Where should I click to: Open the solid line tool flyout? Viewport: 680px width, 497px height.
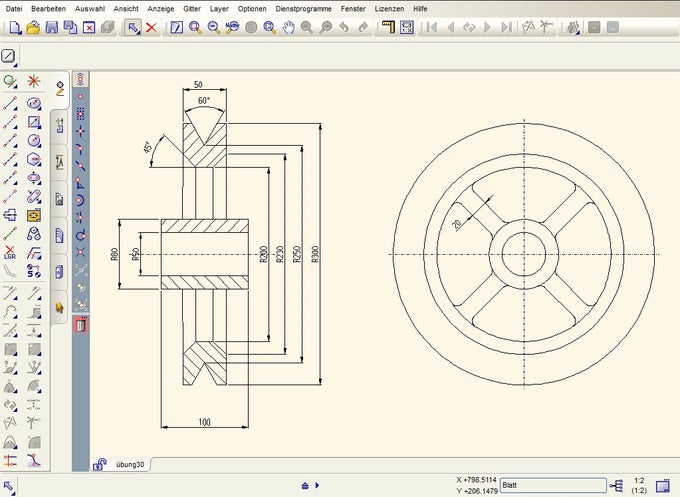[x=10, y=104]
